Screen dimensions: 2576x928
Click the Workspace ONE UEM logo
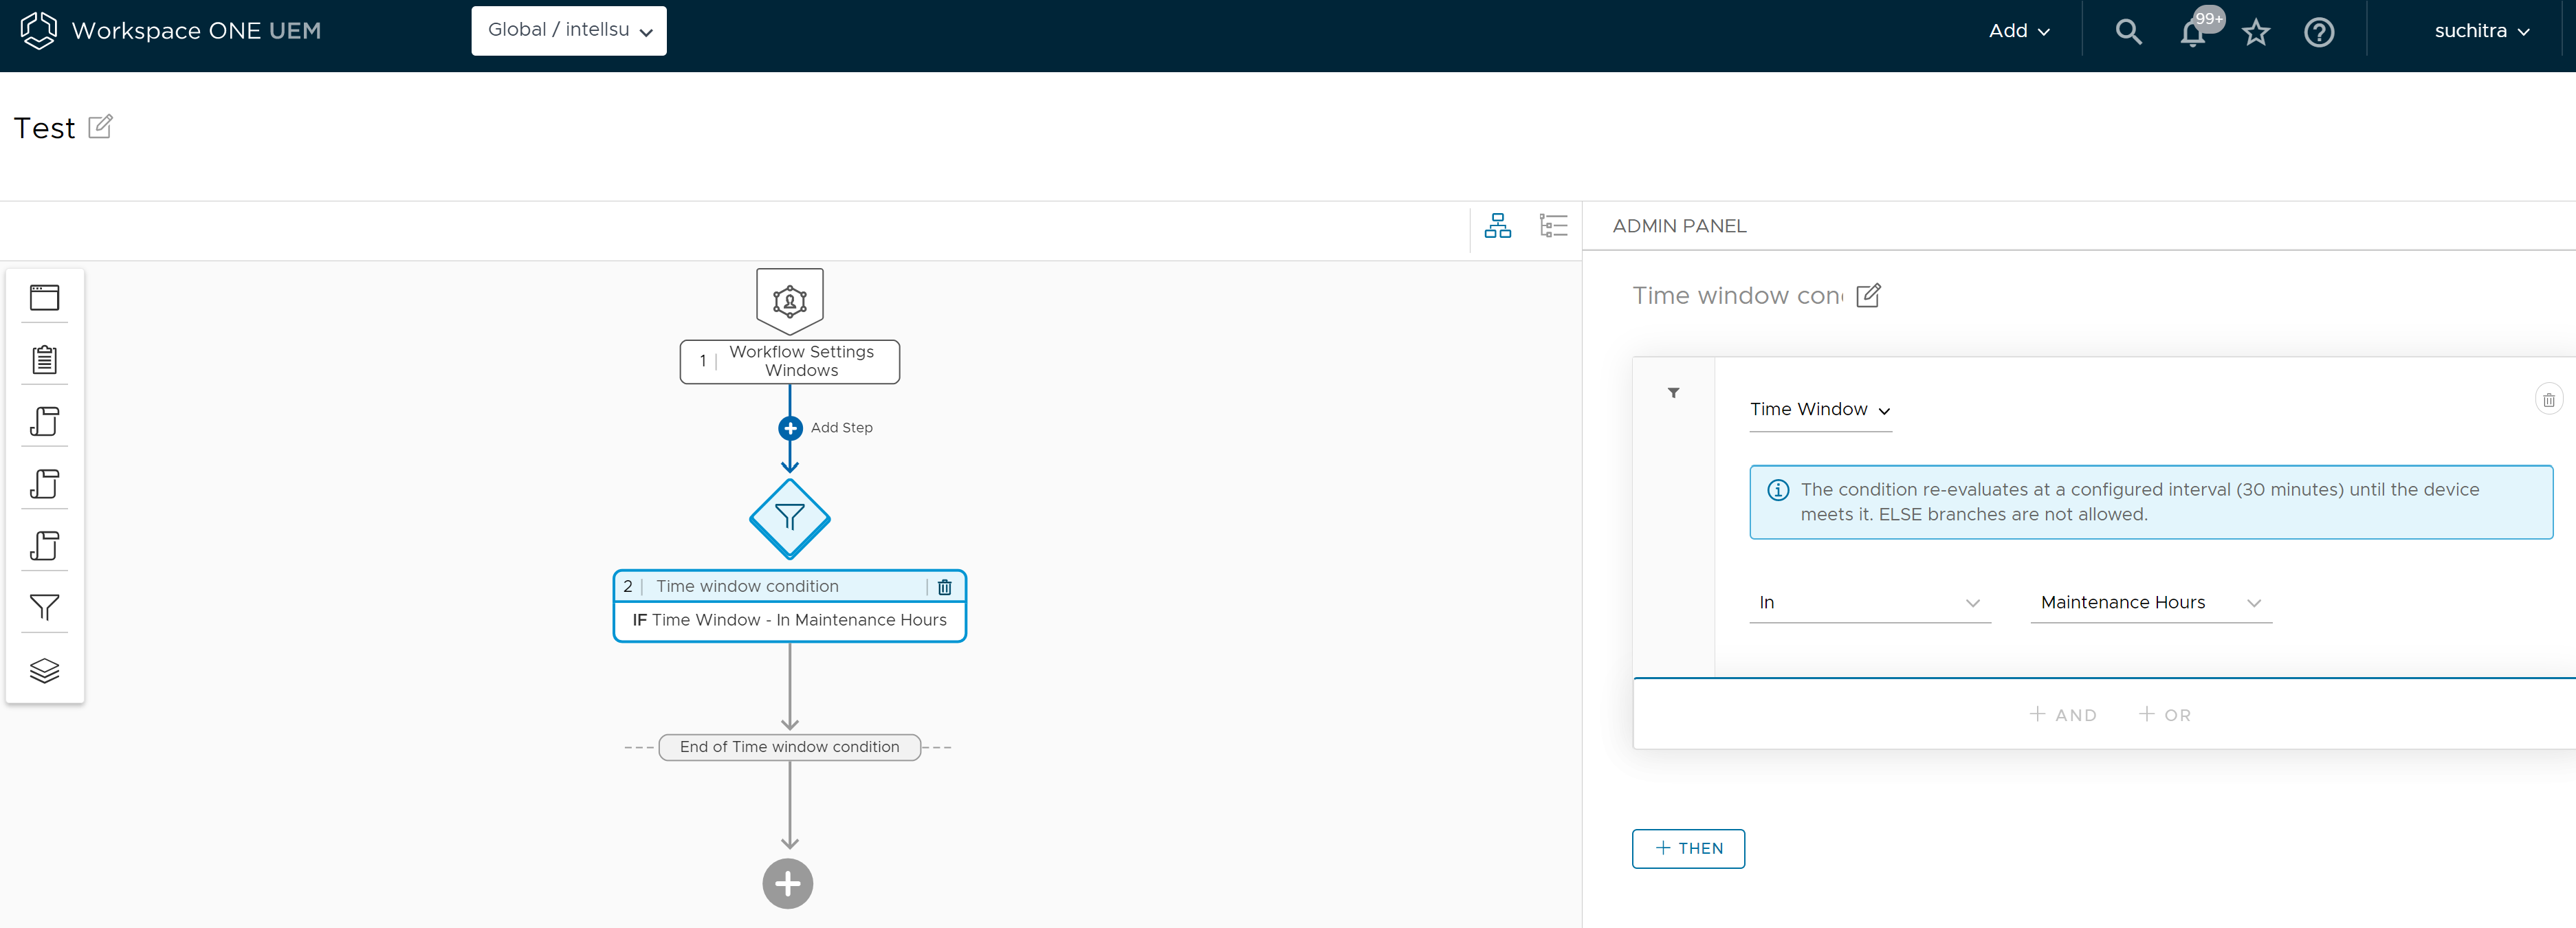click(171, 31)
